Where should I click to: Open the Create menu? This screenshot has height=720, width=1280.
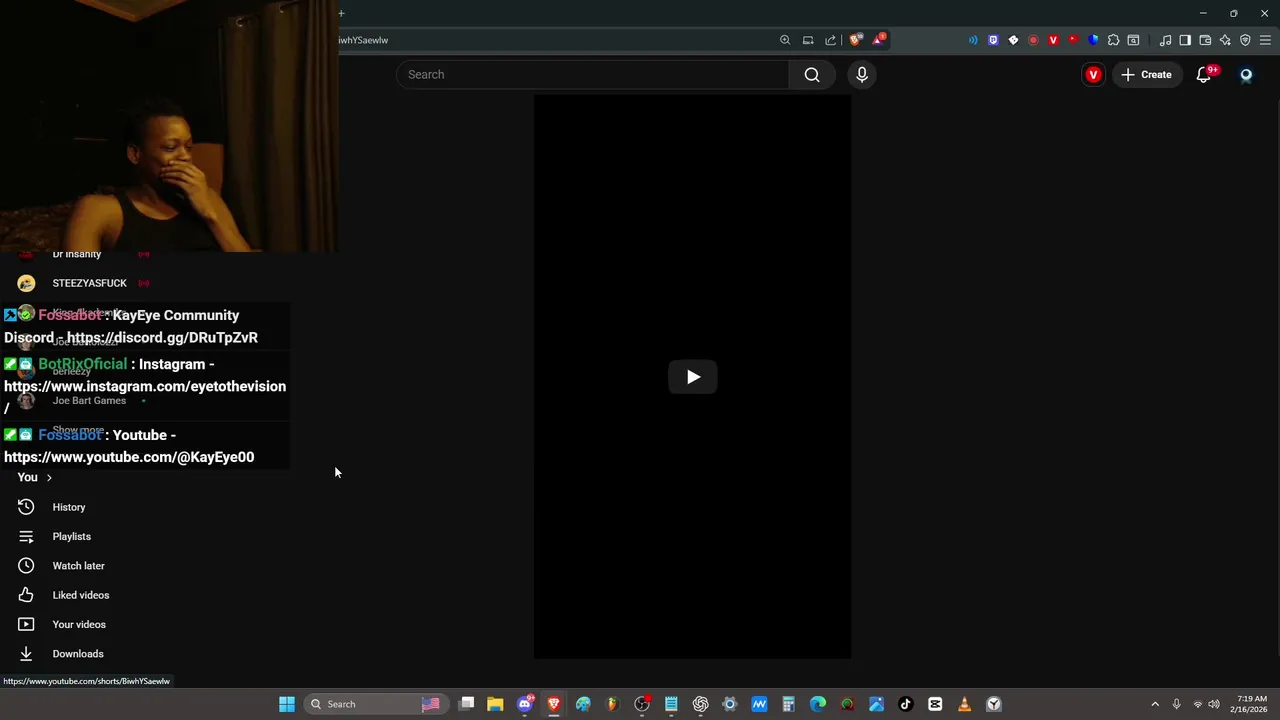1146,75
